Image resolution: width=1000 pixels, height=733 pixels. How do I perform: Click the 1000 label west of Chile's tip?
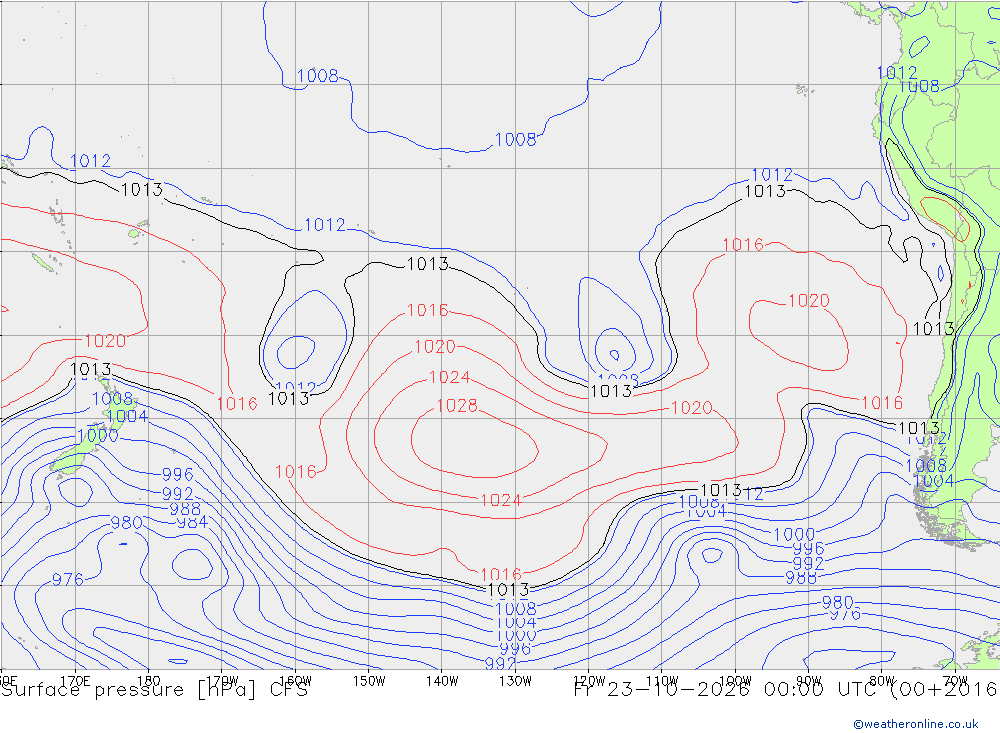coord(794,535)
